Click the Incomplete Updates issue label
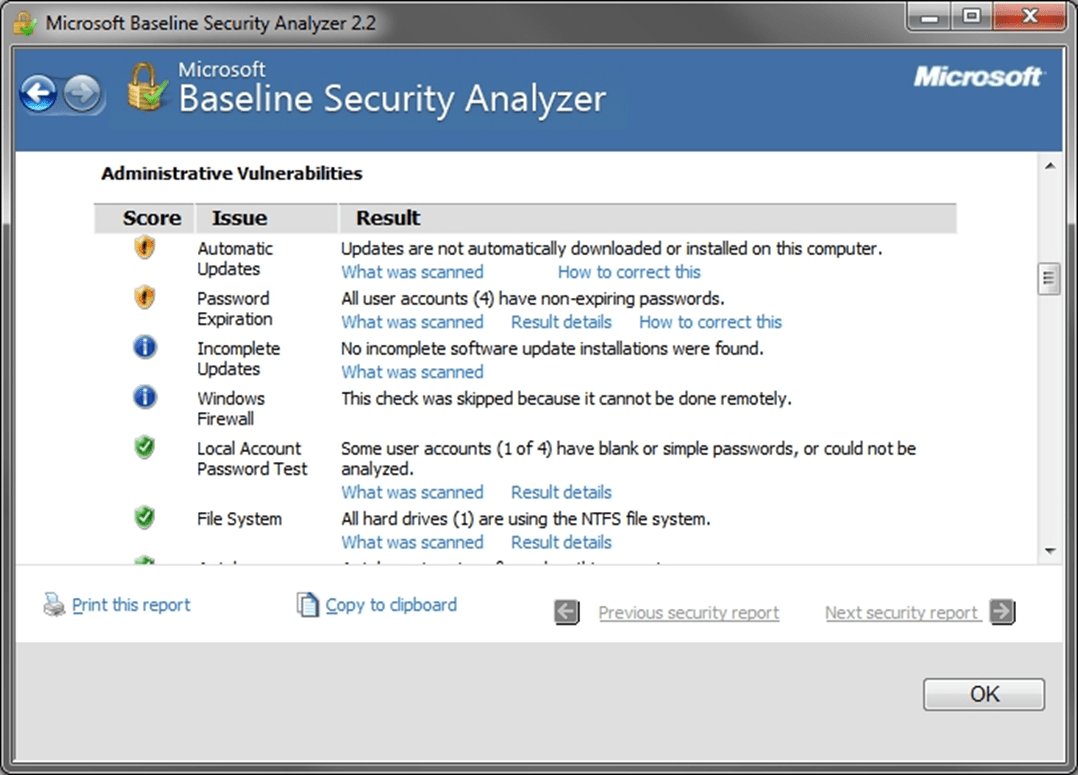 pyautogui.click(x=239, y=358)
